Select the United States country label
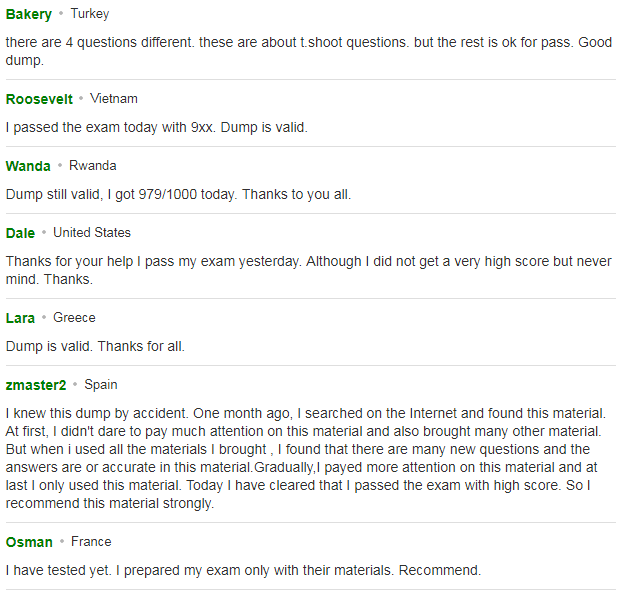 (x=92, y=232)
